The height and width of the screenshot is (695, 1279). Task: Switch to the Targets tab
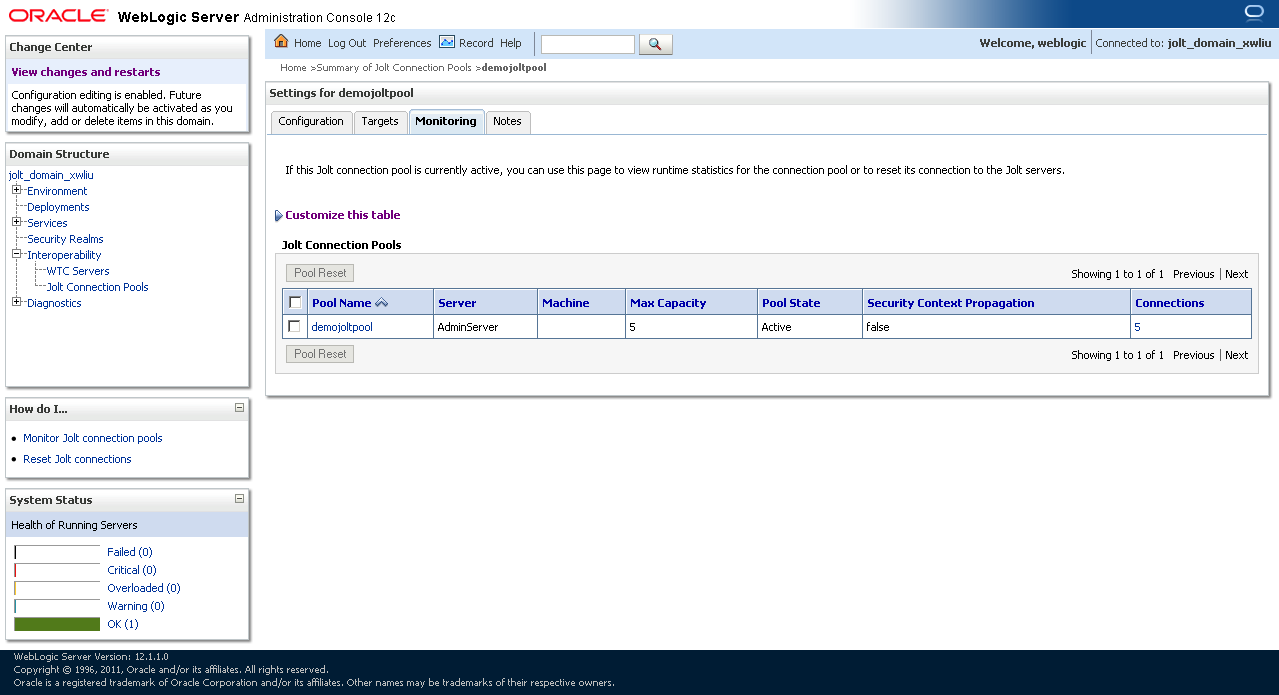point(380,121)
